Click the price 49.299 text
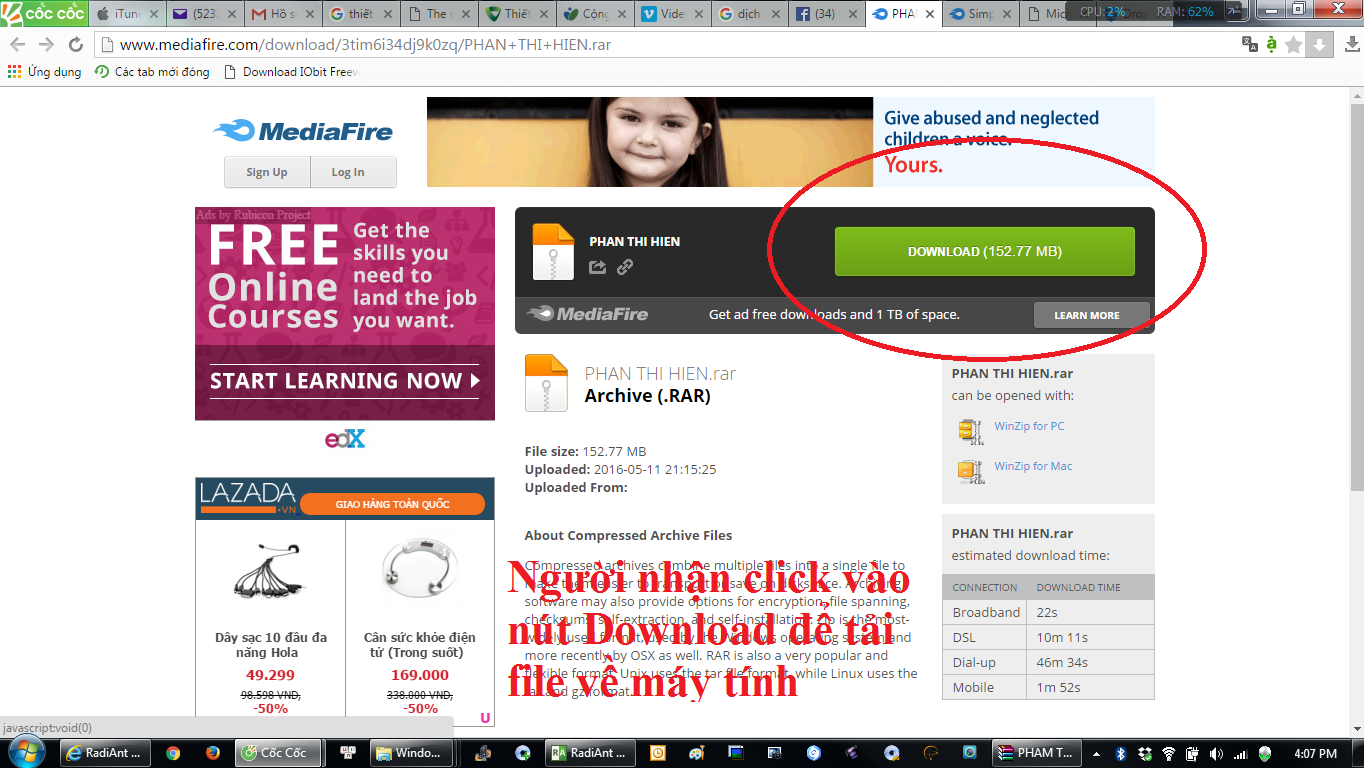This screenshot has width=1364, height=768. click(270, 675)
